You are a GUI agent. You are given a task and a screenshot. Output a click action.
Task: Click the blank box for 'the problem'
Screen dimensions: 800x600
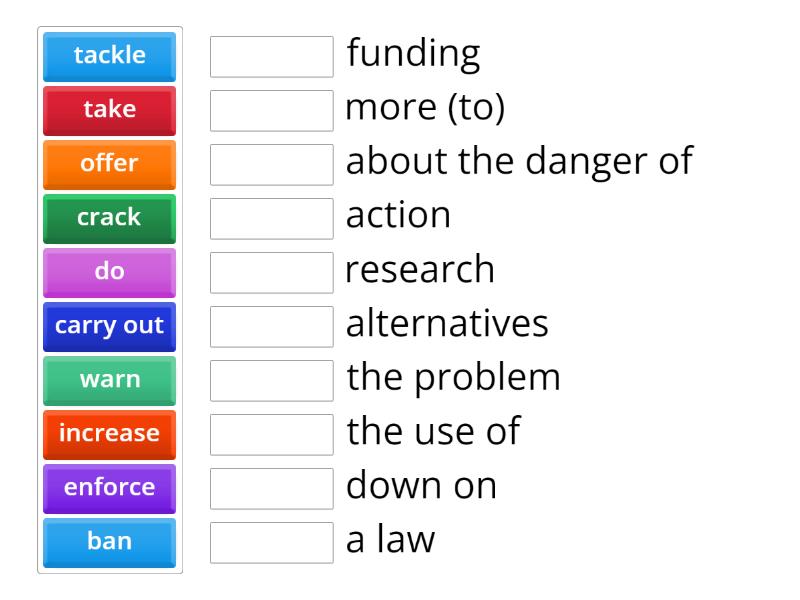(271, 381)
